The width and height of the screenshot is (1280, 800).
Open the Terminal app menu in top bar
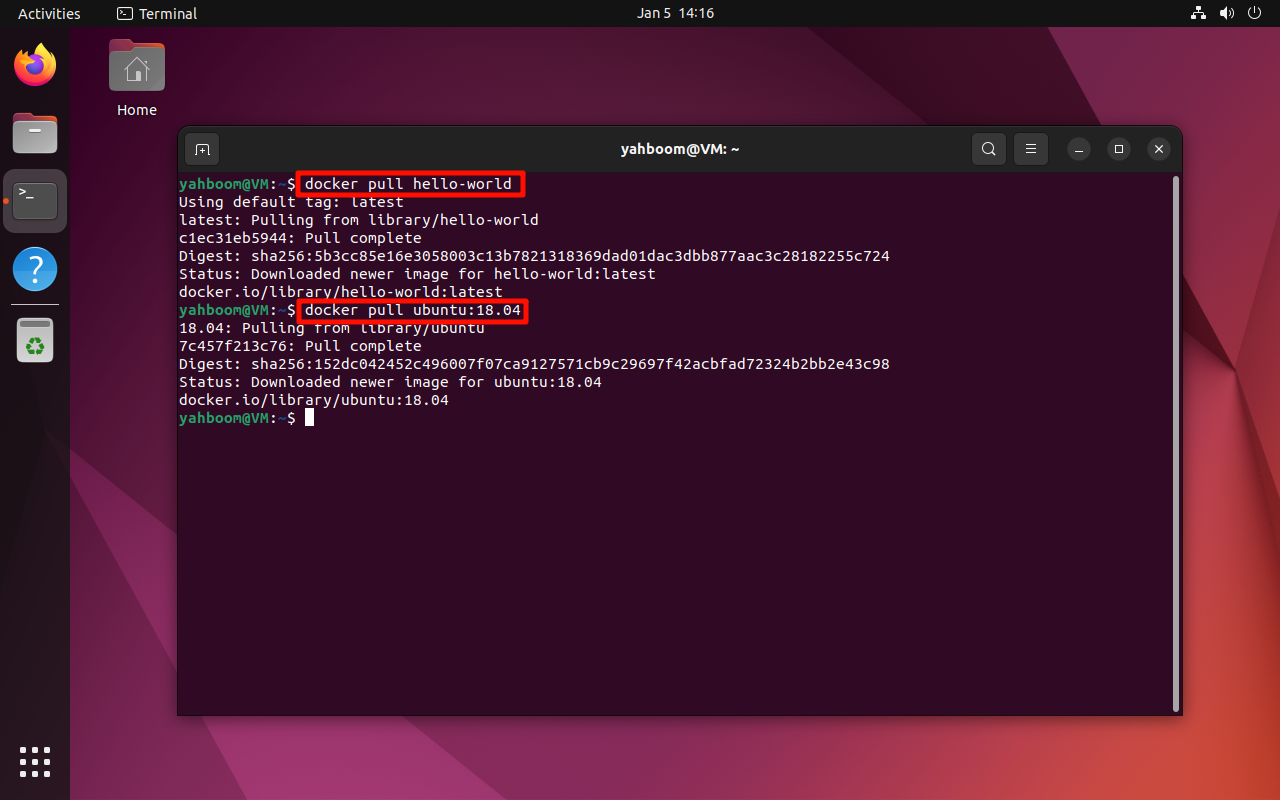coord(157,13)
